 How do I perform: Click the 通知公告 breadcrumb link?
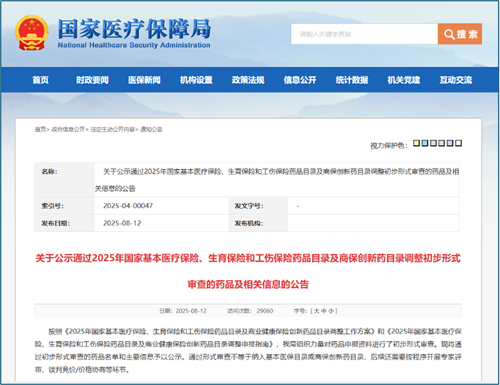(x=151, y=129)
